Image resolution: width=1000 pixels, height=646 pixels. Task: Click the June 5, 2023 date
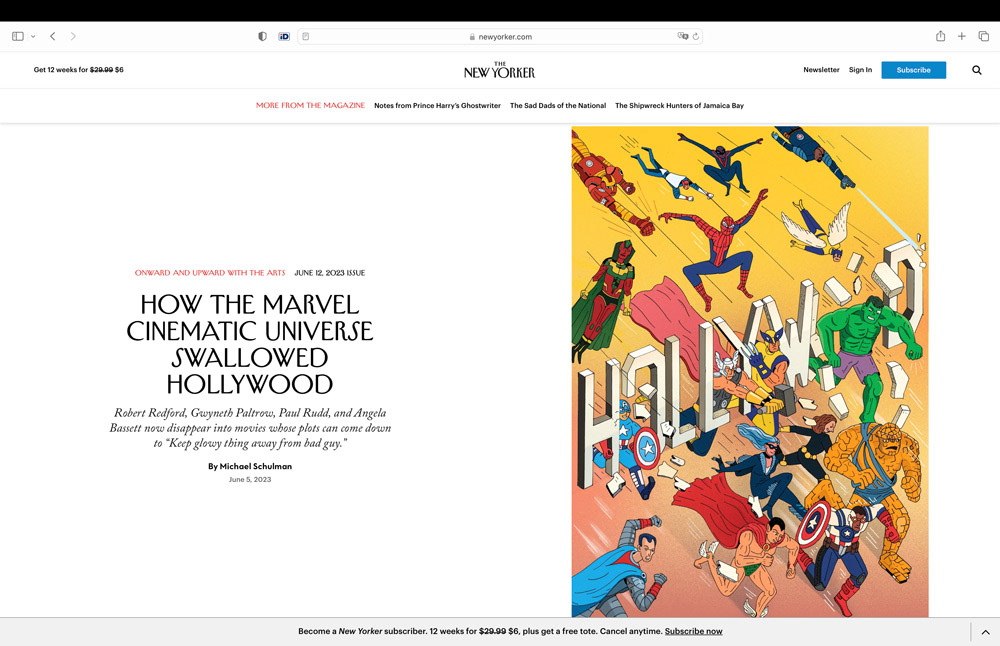pyautogui.click(x=250, y=480)
